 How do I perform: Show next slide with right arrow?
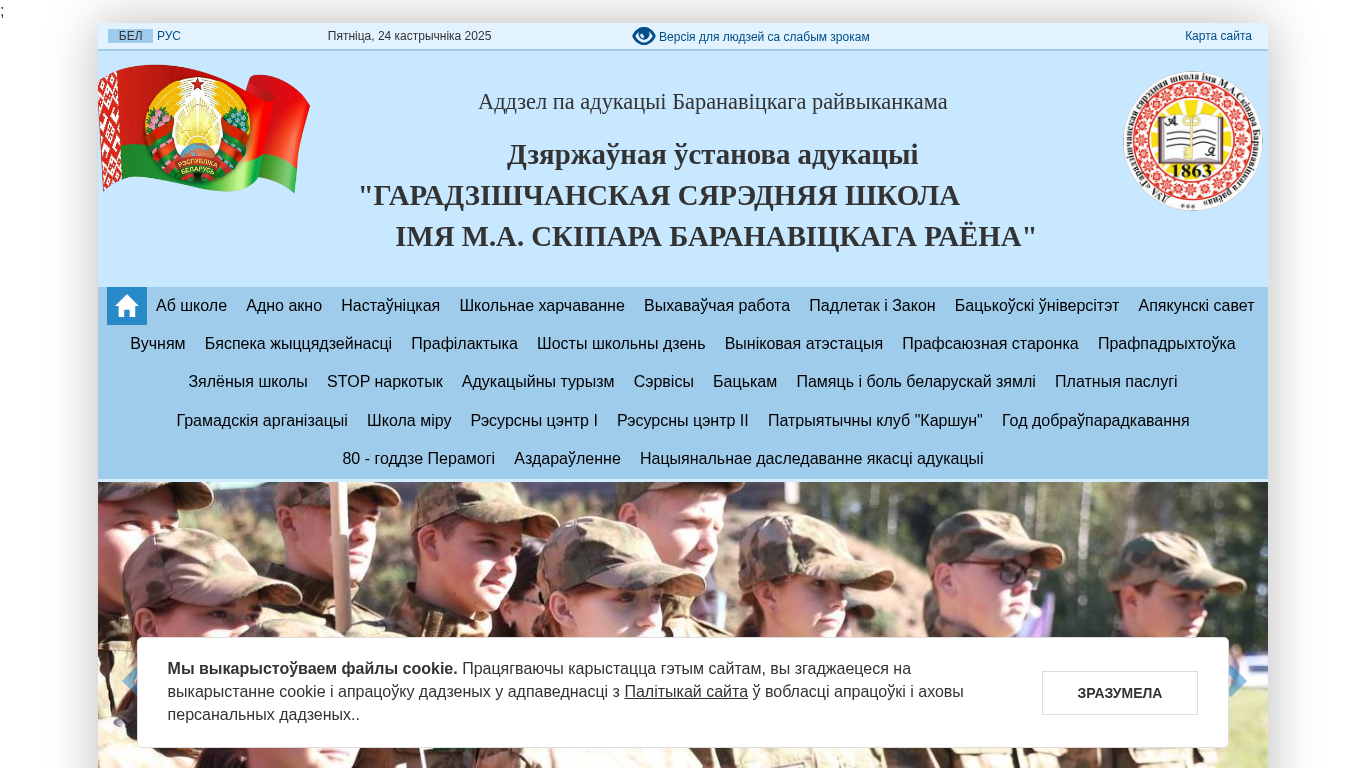(1237, 681)
